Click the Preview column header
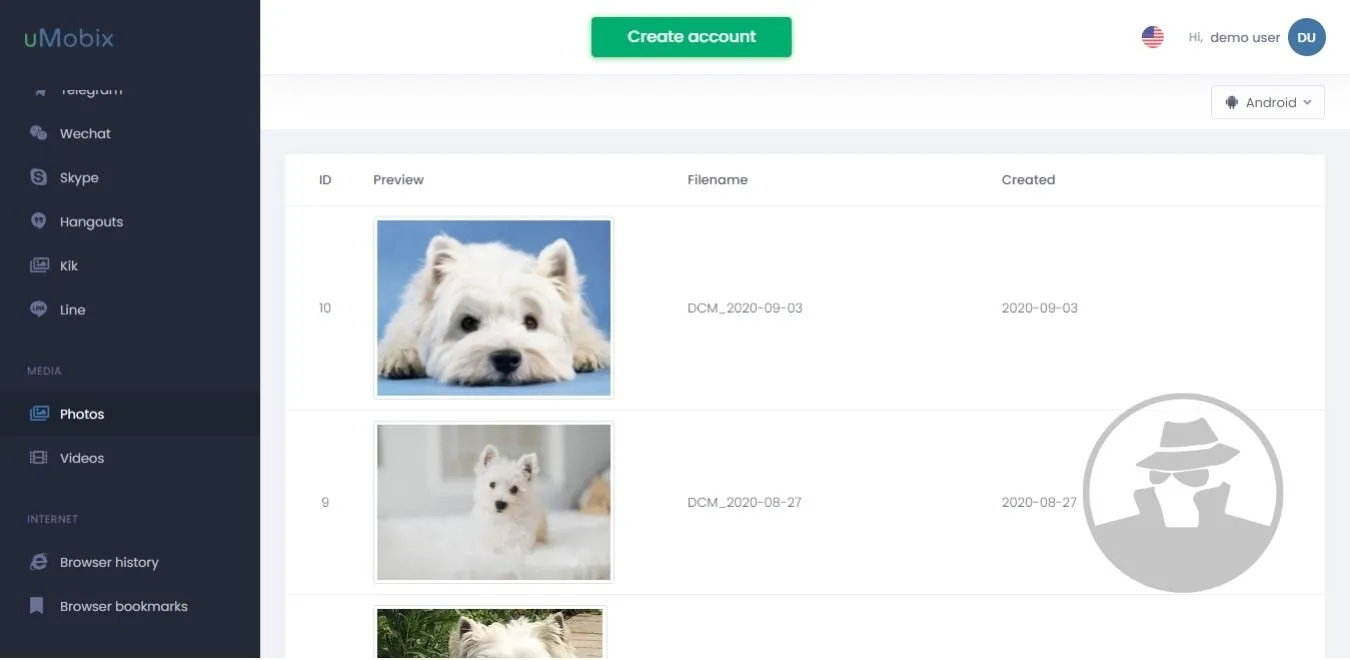Image resolution: width=1350 pixels, height=660 pixels. (x=398, y=180)
